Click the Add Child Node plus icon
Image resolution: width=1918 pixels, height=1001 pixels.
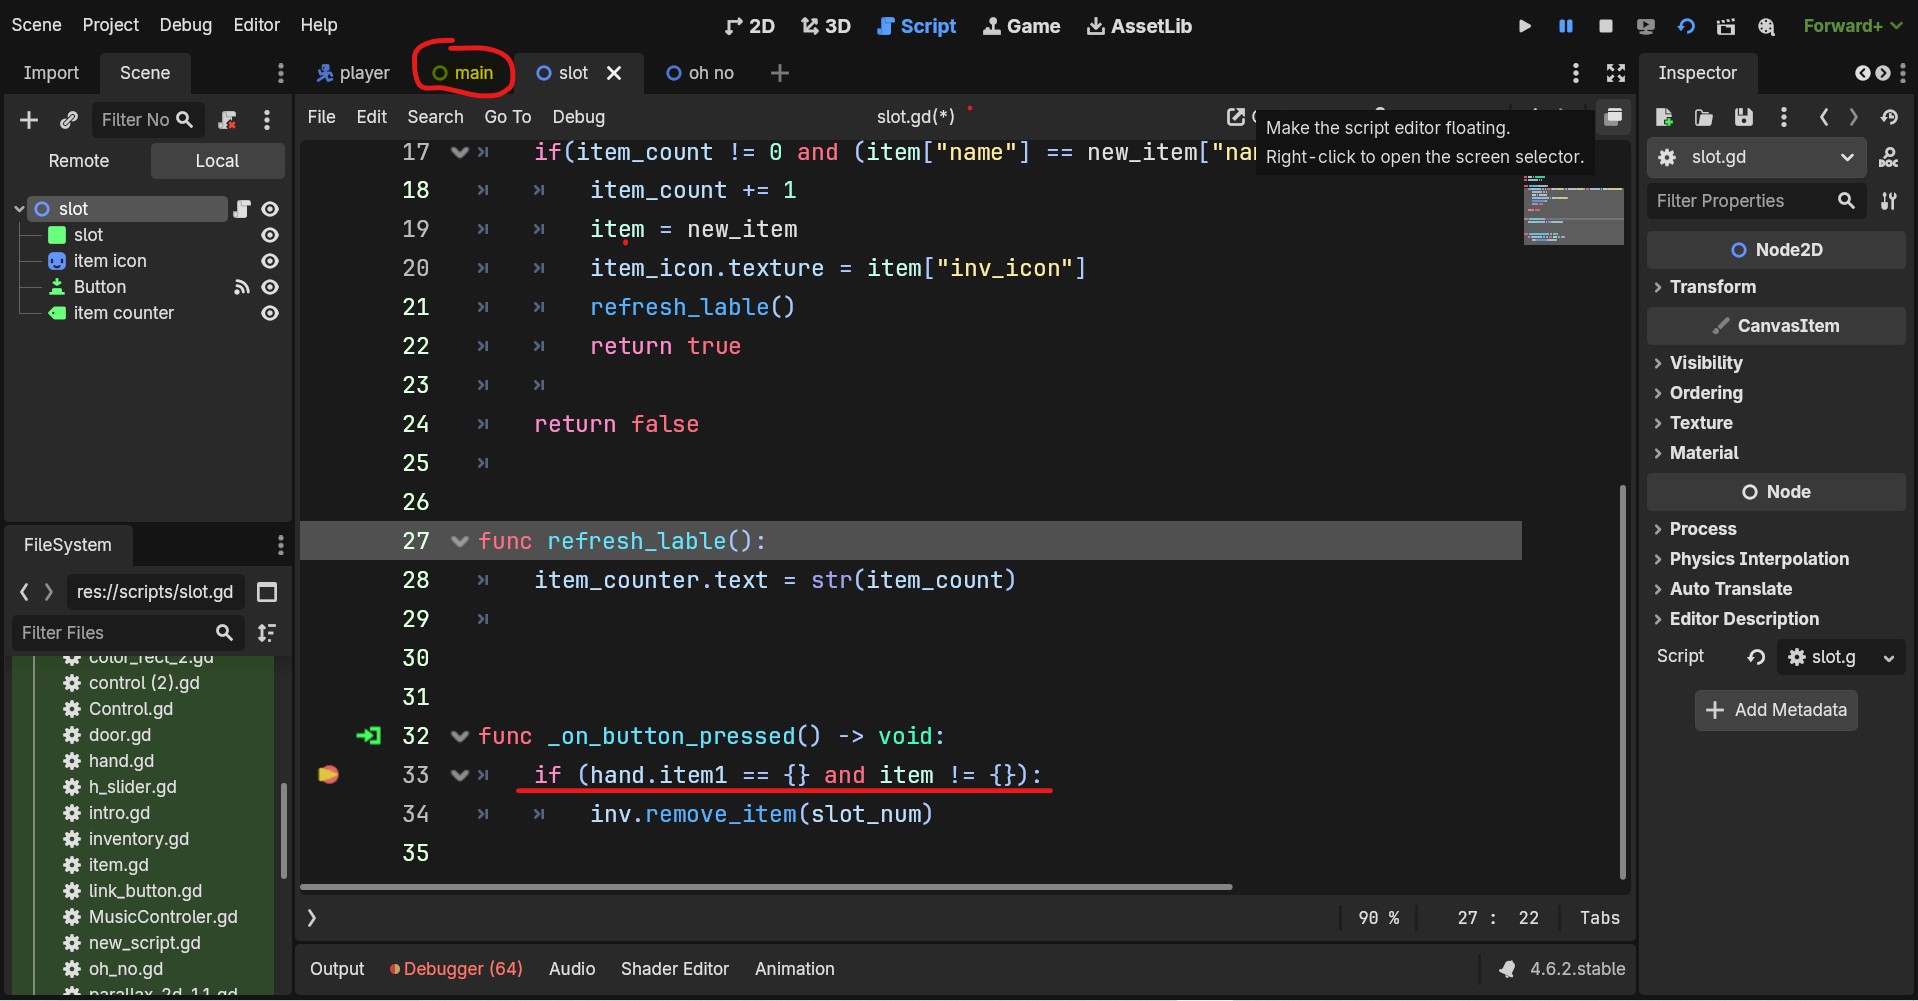pyautogui.click(x=29, y=120)
